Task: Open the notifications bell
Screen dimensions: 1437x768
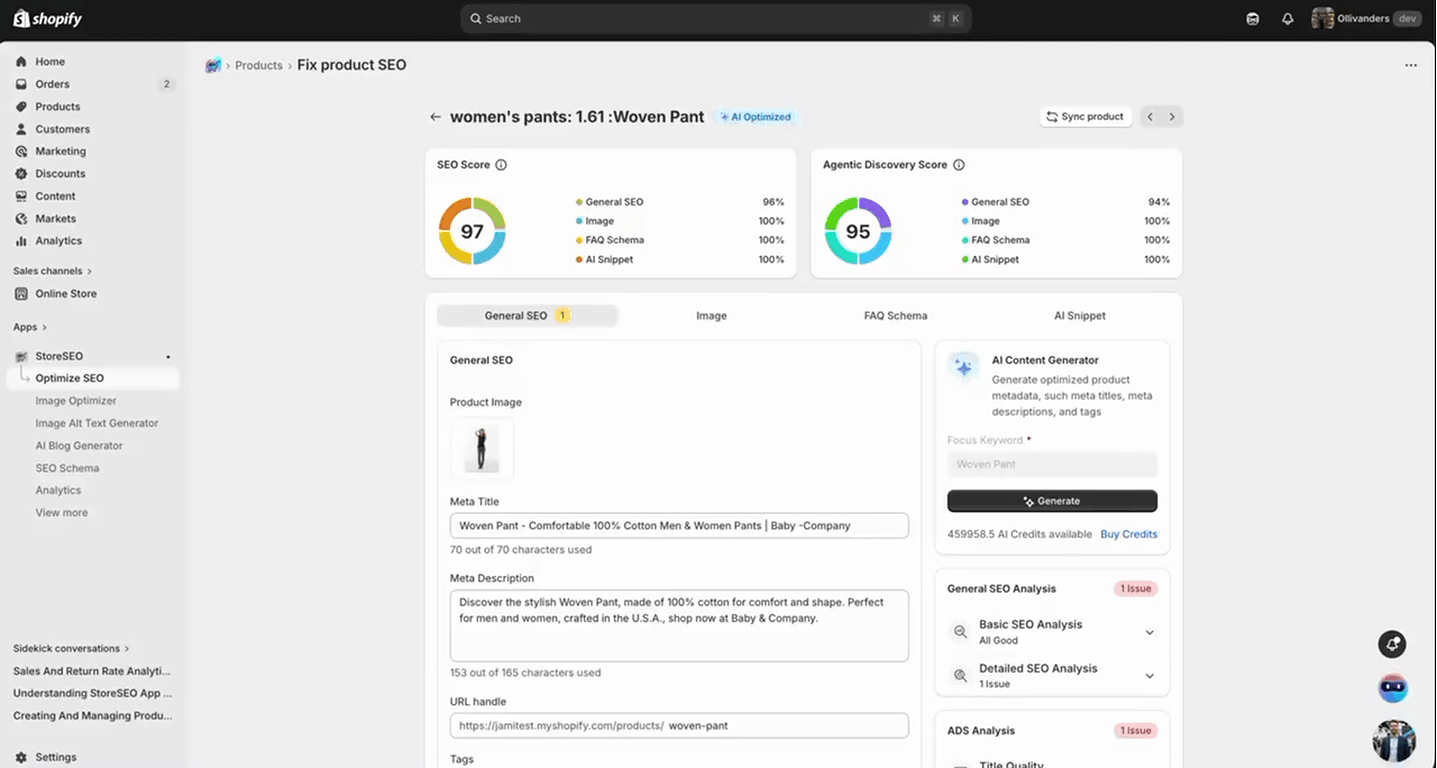Action: pyautogui.click(x=1288, y=18)
